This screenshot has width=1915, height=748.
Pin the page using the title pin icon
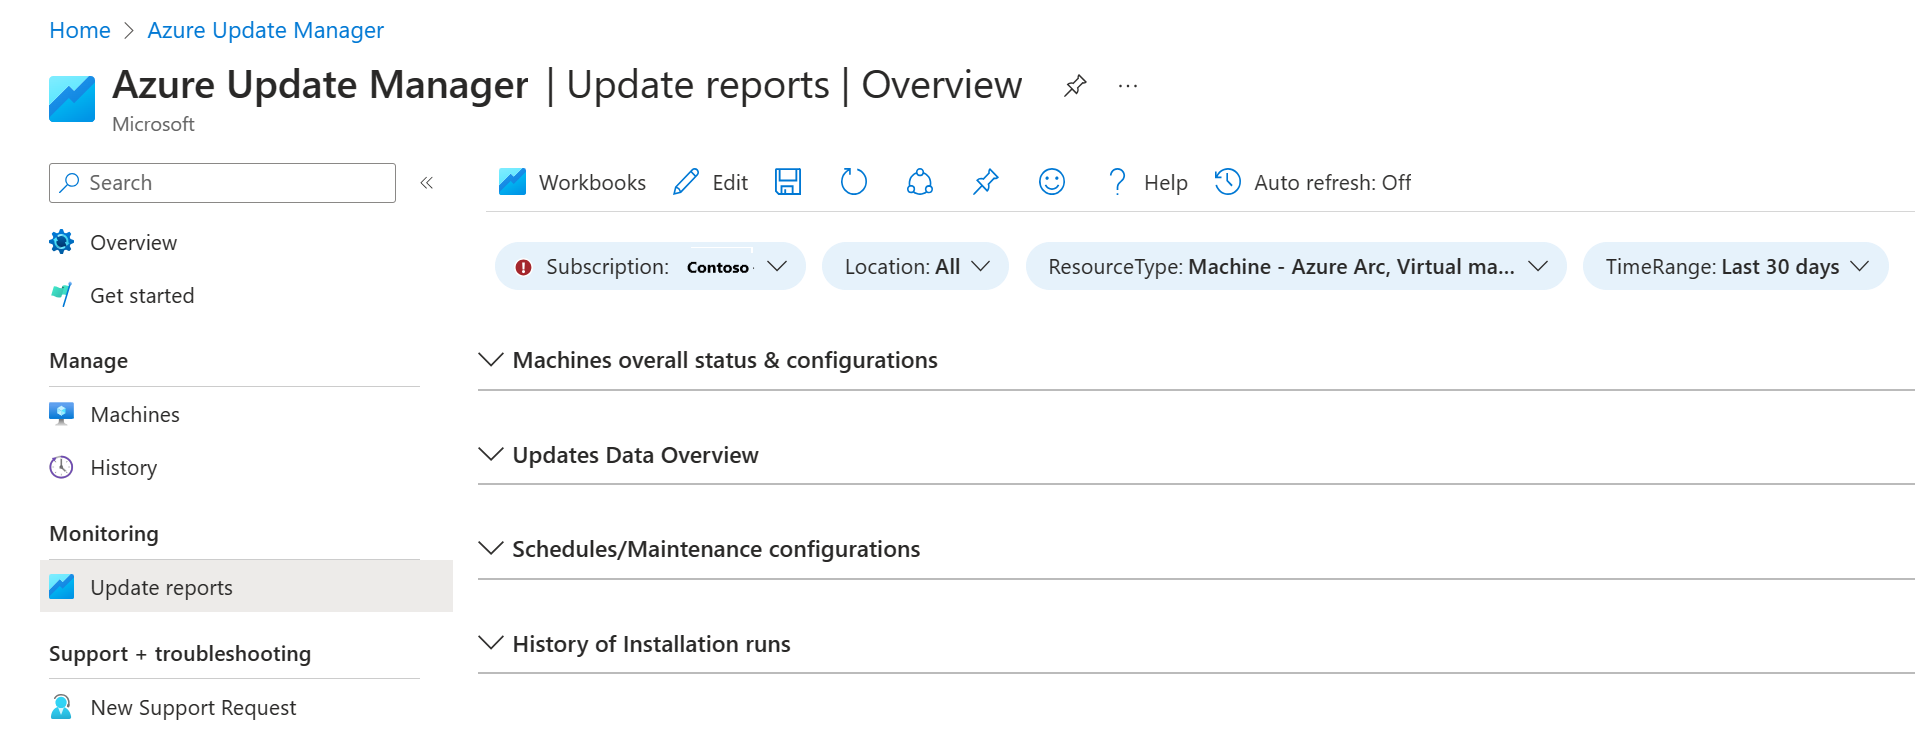[x=1075, y=86]
